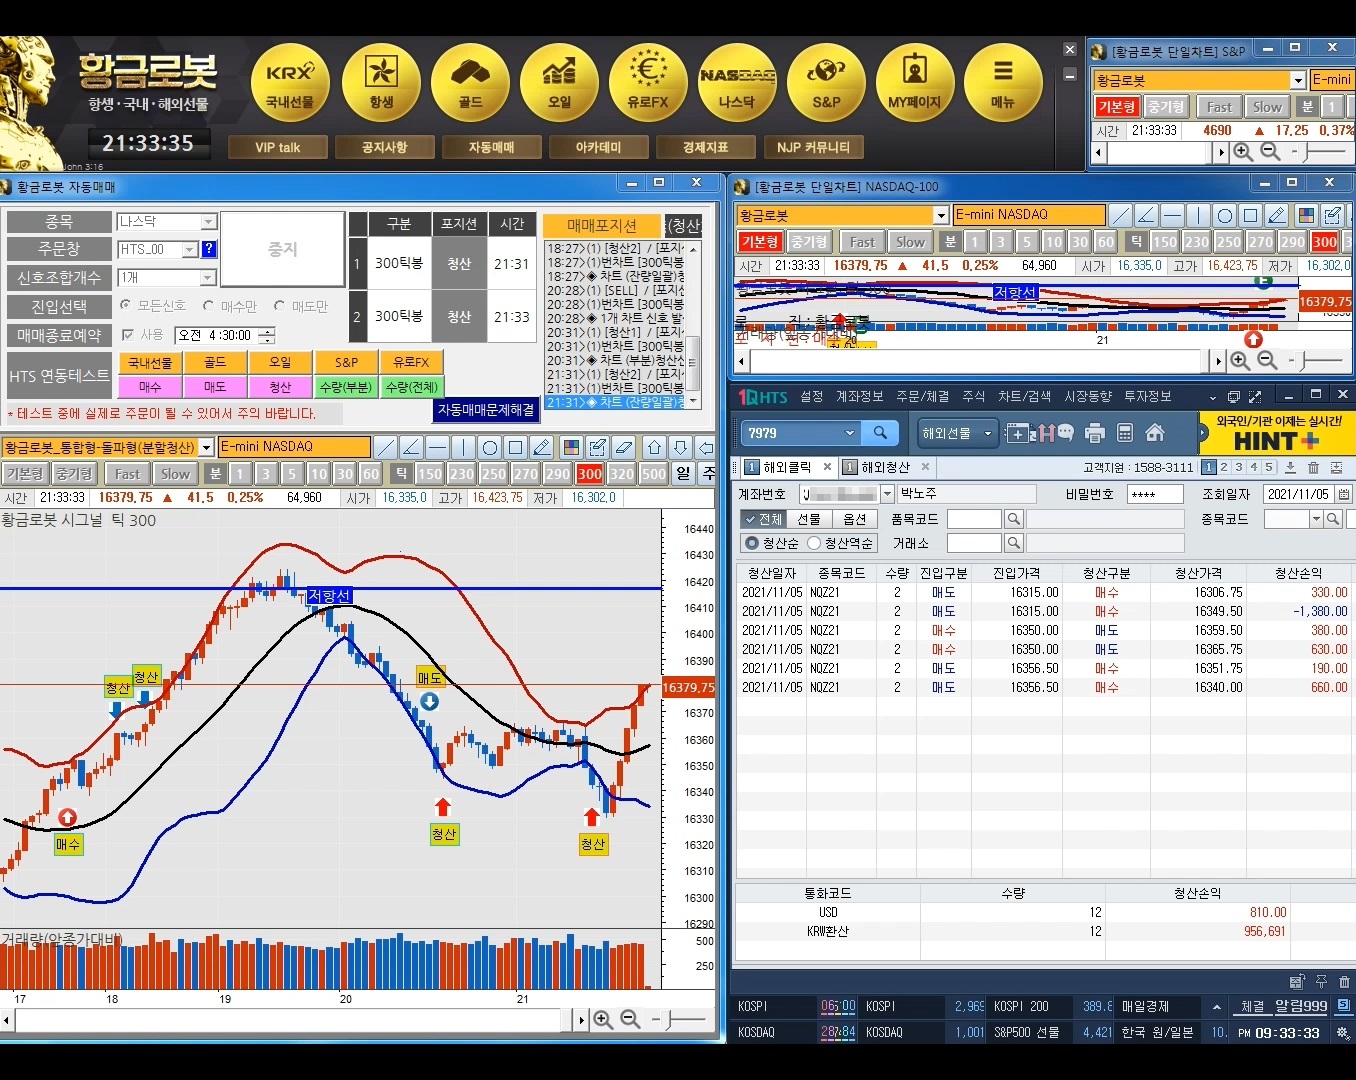Open the 신호조합개수 1개 dropdown

208,277
